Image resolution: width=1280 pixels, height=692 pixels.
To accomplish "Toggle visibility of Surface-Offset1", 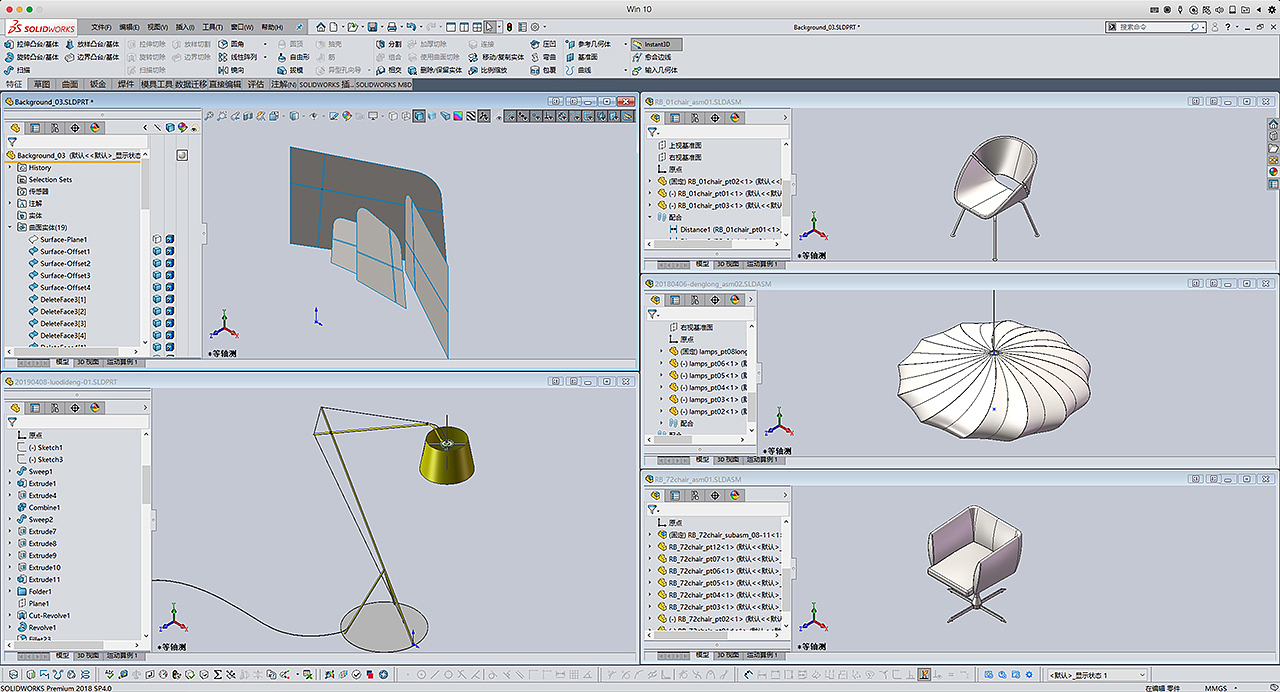I will 157,252.
